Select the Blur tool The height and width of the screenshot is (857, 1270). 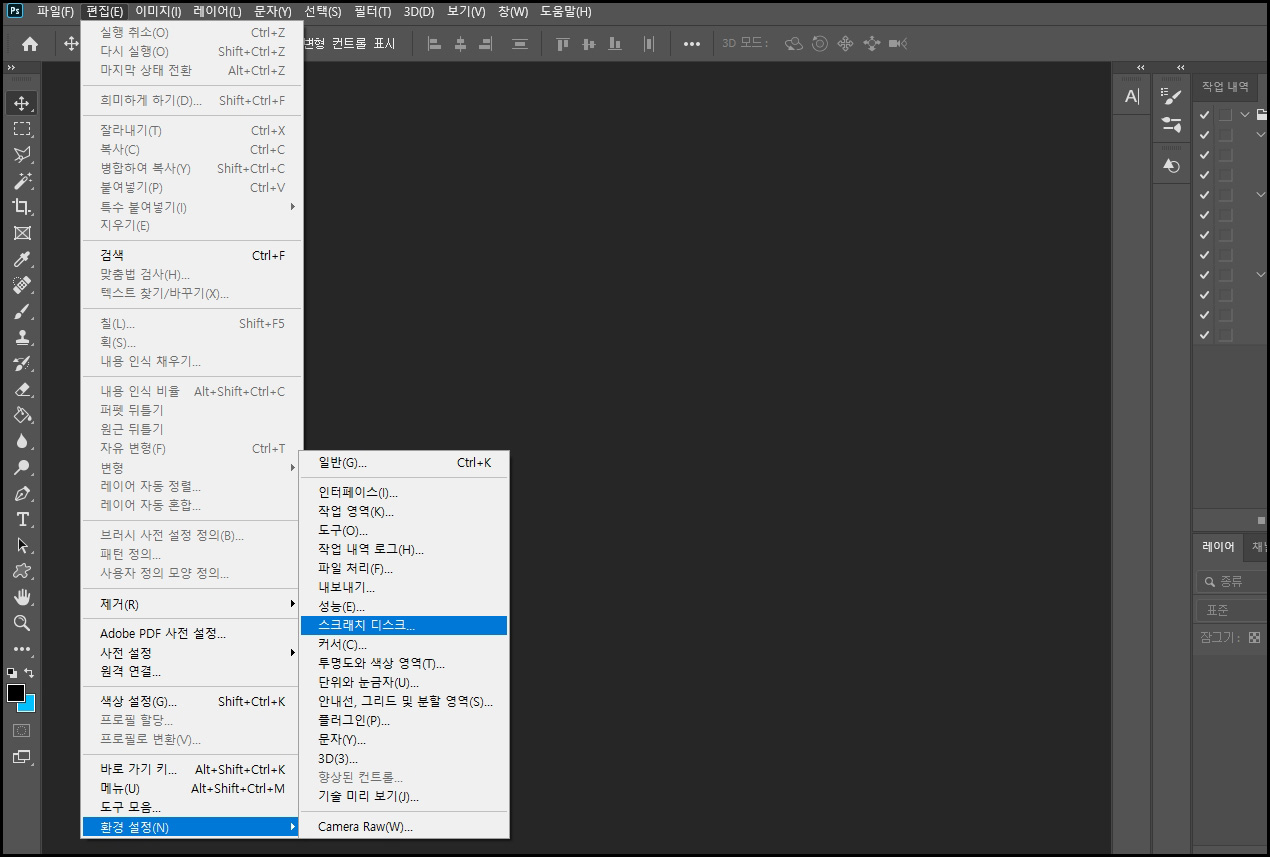click(22, 442)
